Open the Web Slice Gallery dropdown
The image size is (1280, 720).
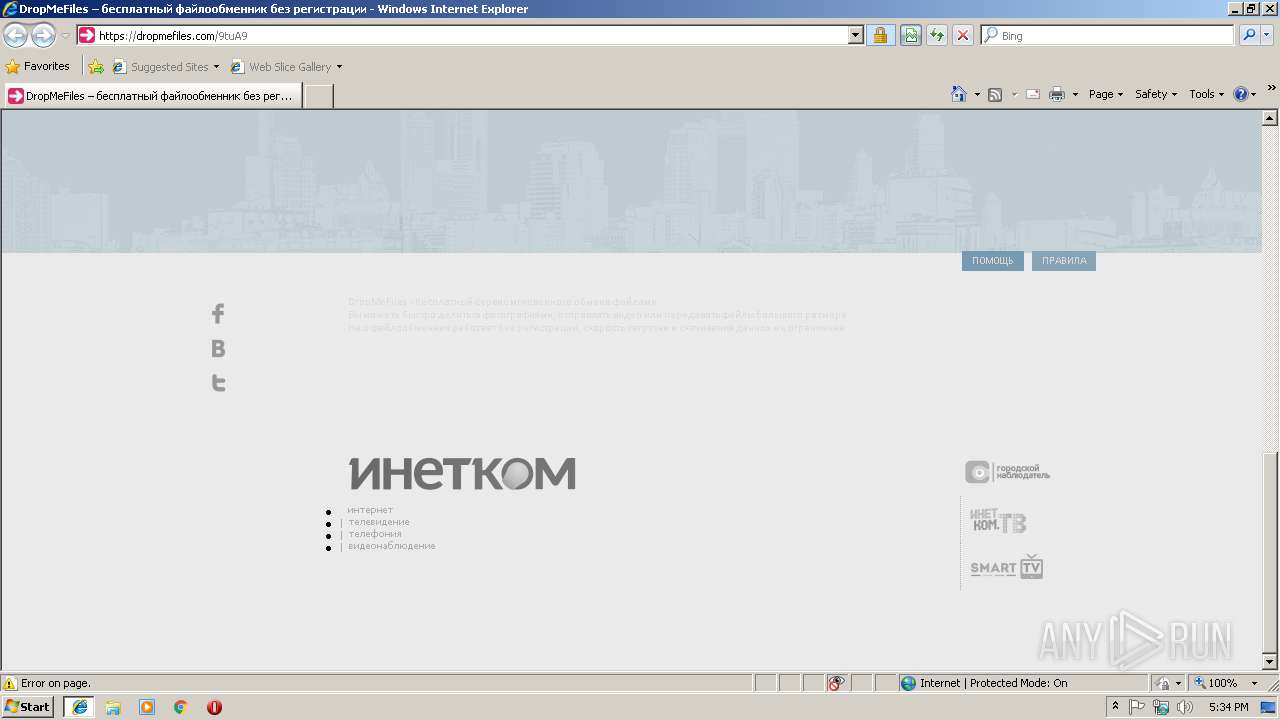point(339,67)
